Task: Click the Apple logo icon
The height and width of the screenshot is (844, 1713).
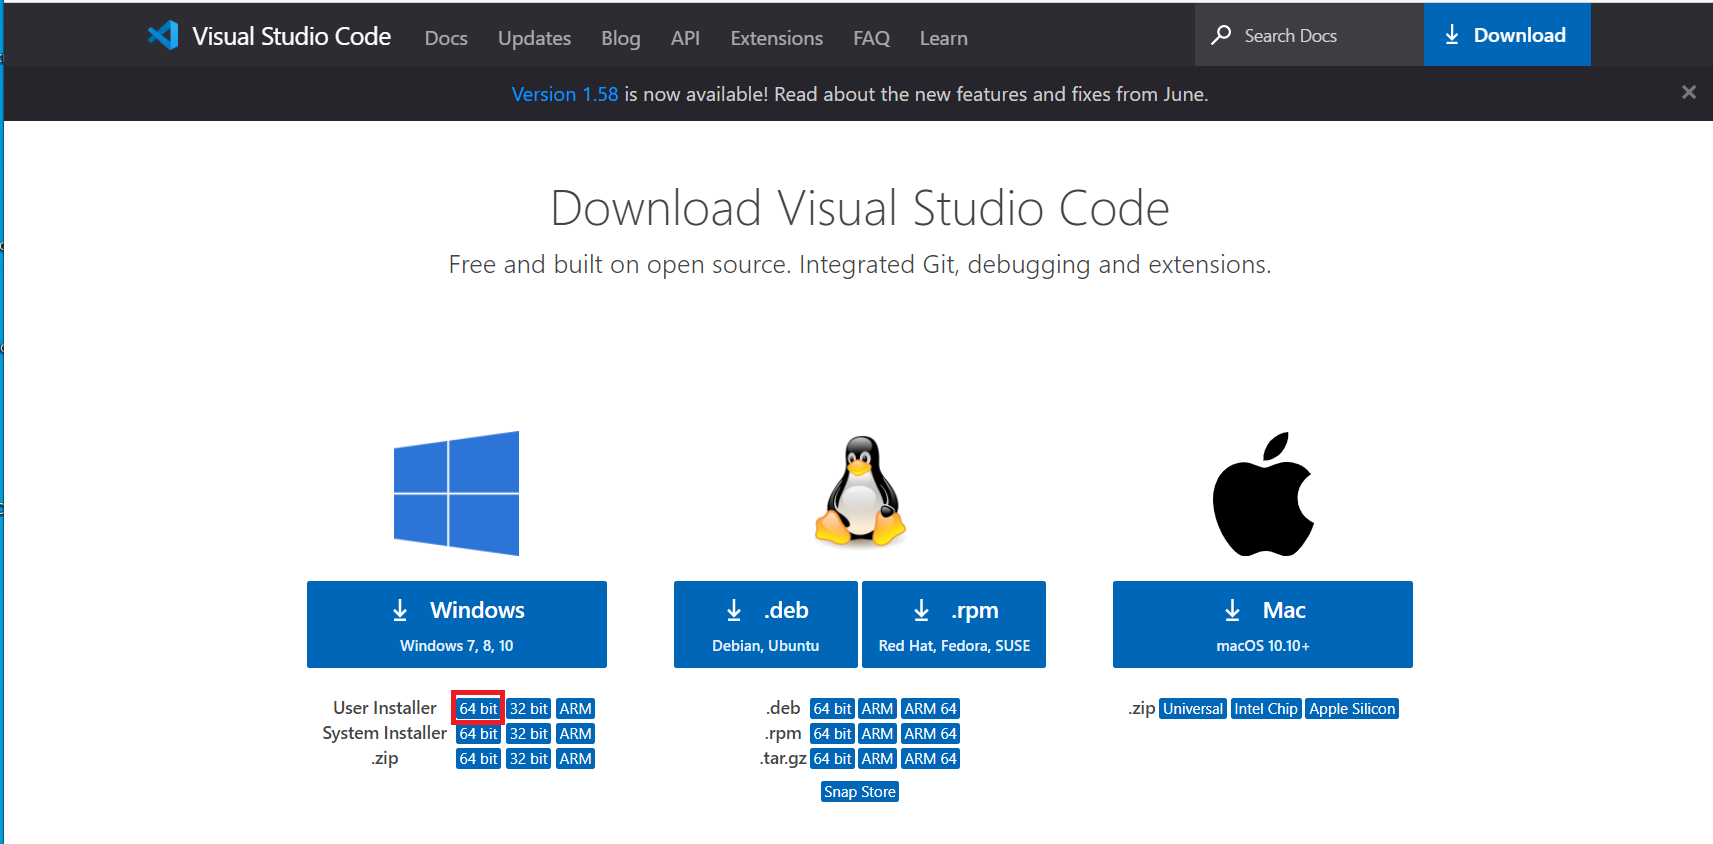Action: pyautogui.click(x=1262, y=494)
